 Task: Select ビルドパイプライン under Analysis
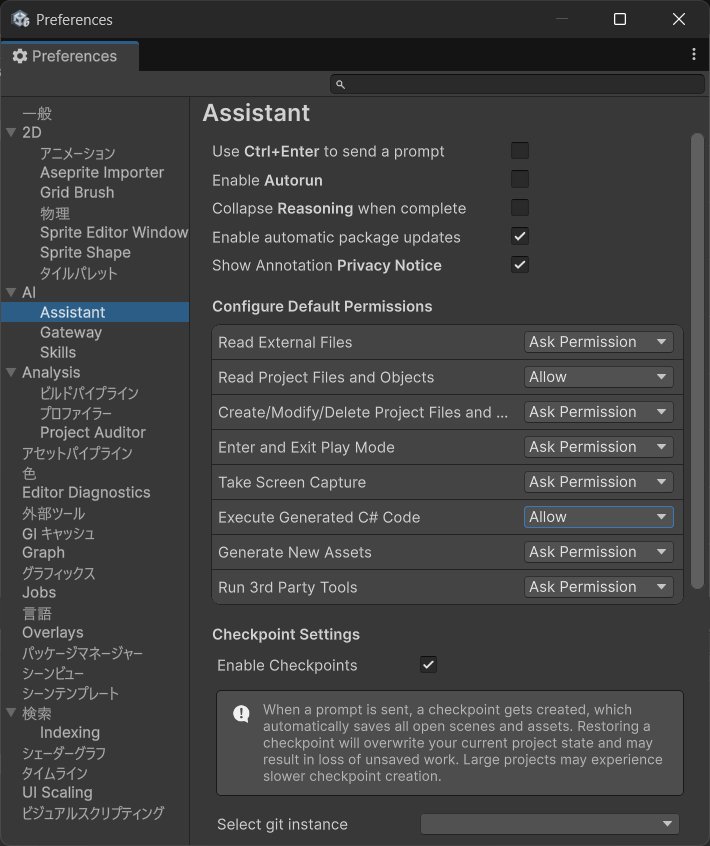(90, 393)
